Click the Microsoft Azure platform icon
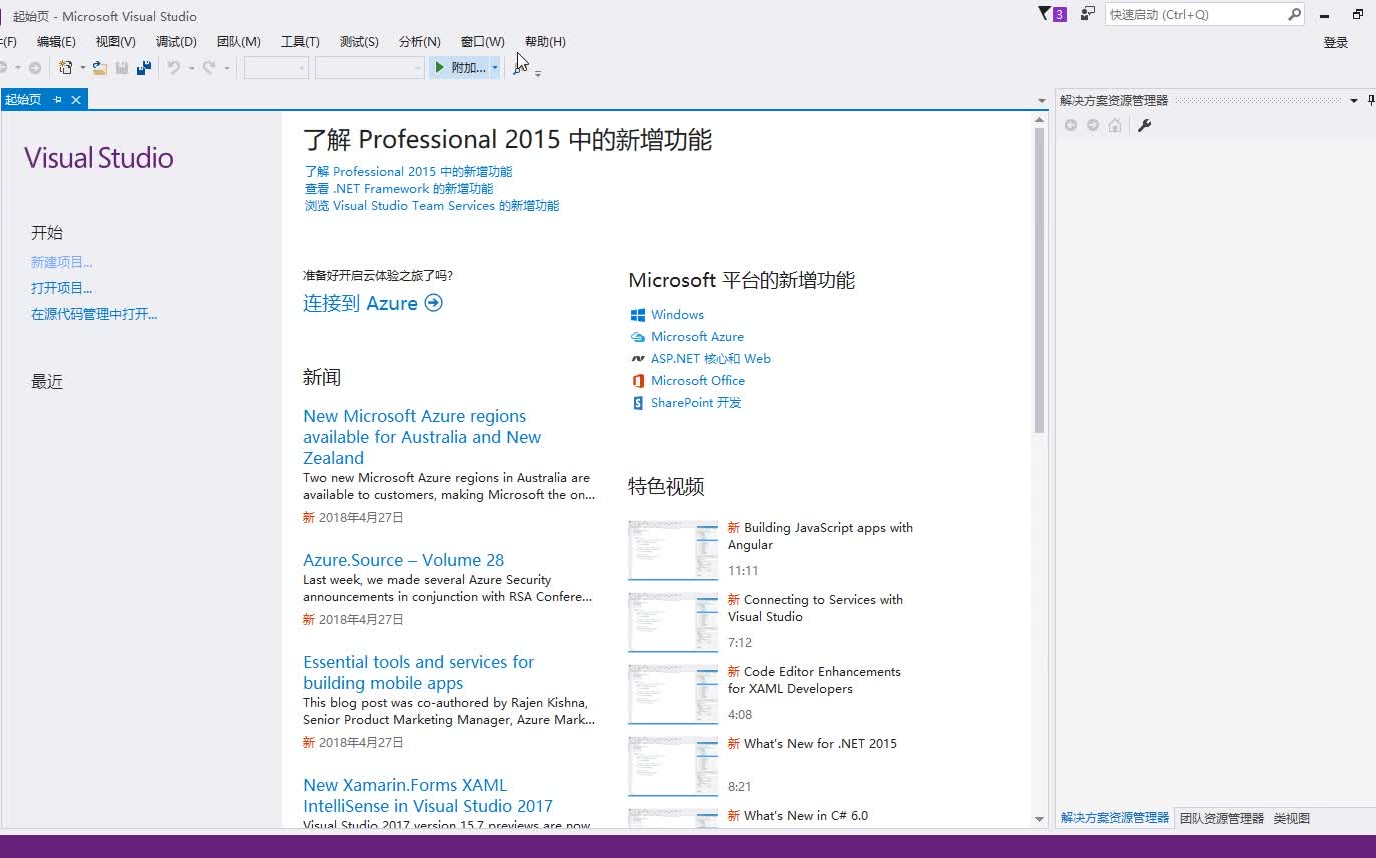1376x858 pixels. pos(637,337)
